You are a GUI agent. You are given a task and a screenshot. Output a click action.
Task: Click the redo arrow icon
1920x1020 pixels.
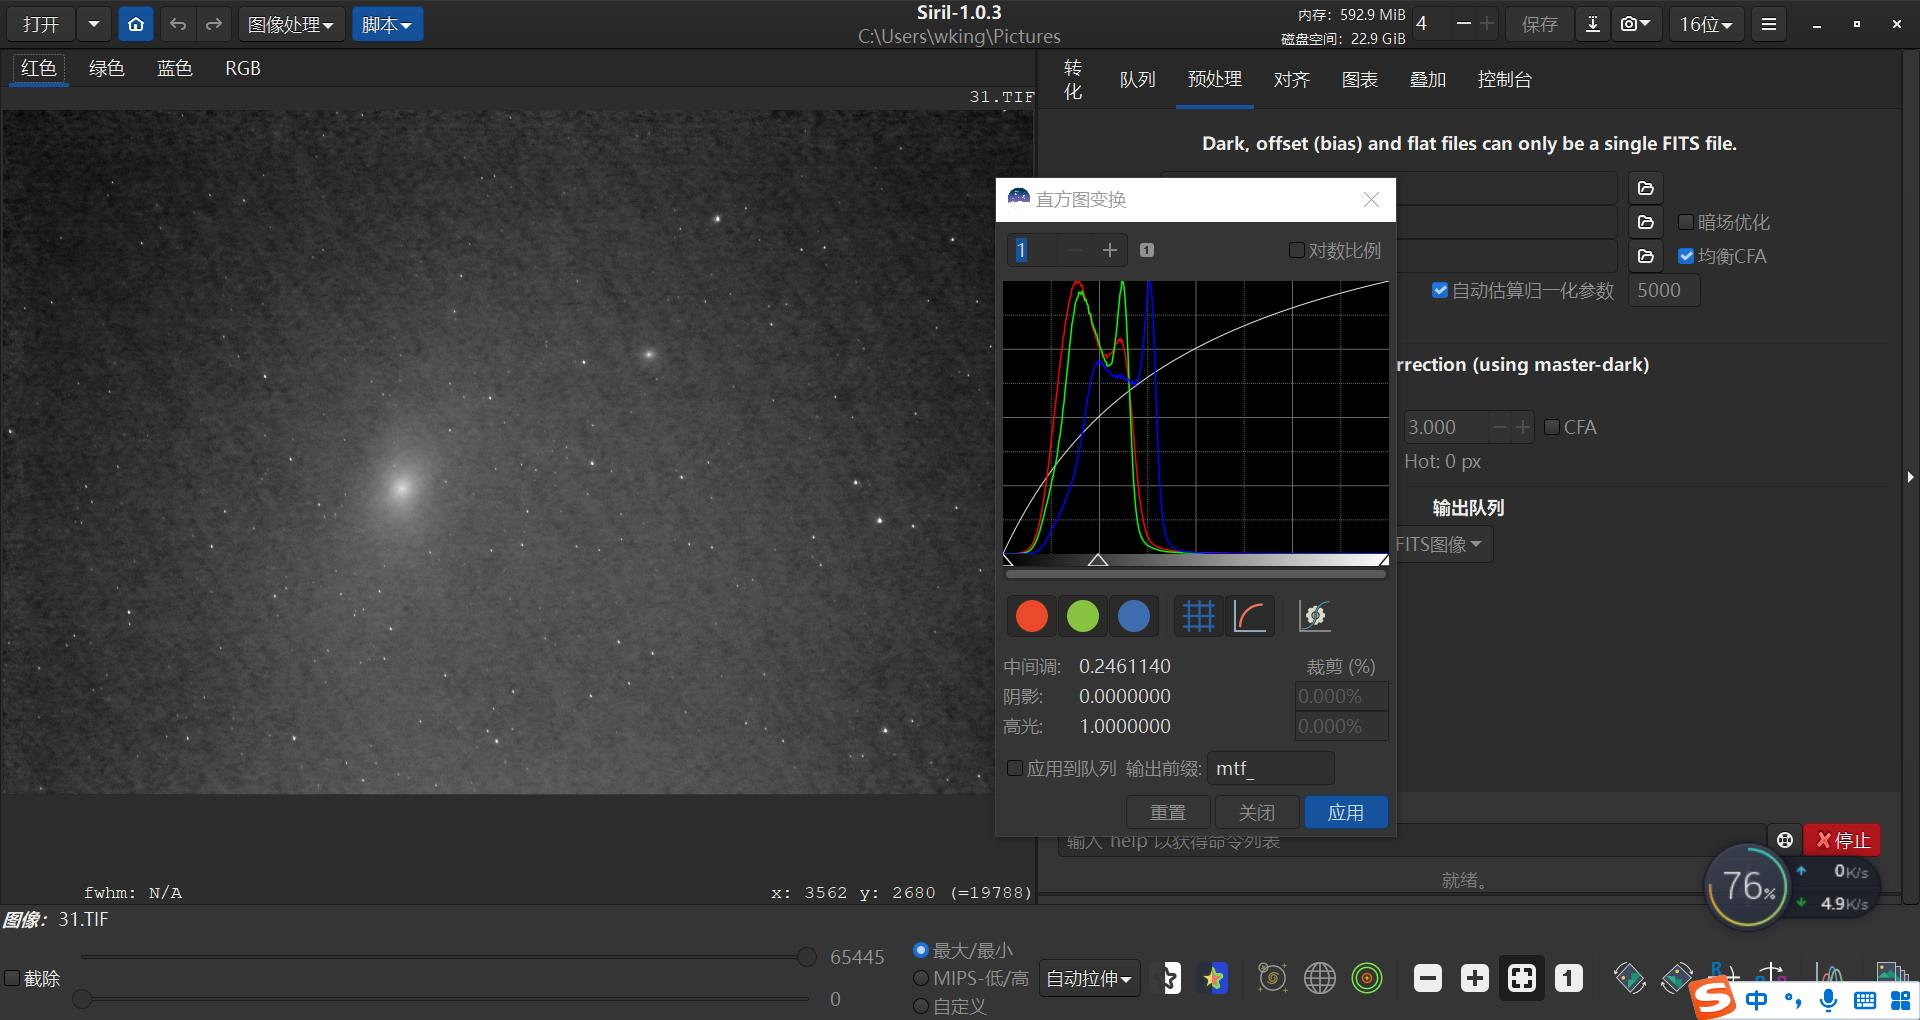click(213, 24)
